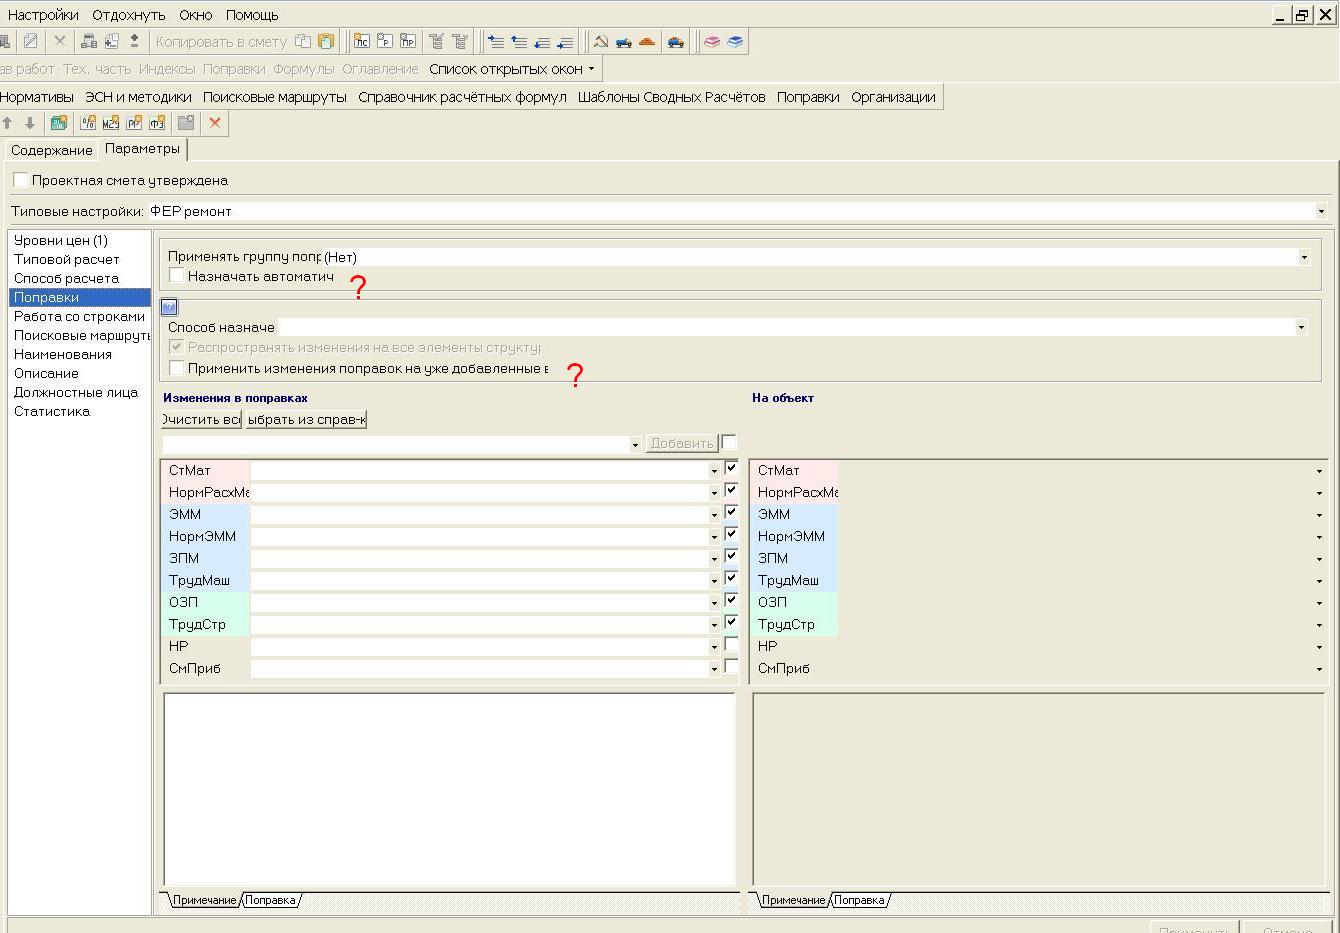
Task: Switch to the Содержание tab
Action: pos(52,150)
